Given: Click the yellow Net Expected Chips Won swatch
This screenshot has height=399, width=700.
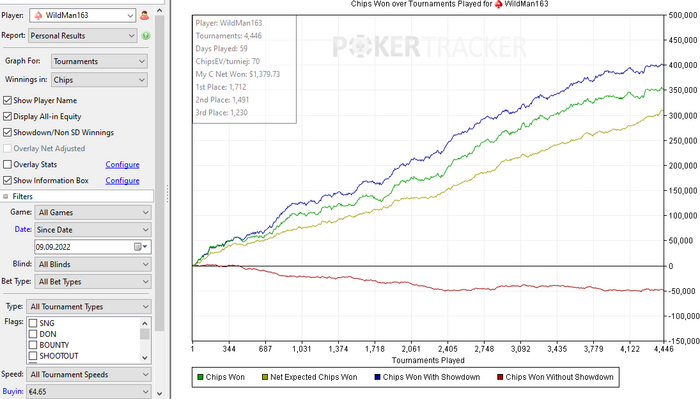Looking at the screenshot, I should coord(265,377).
